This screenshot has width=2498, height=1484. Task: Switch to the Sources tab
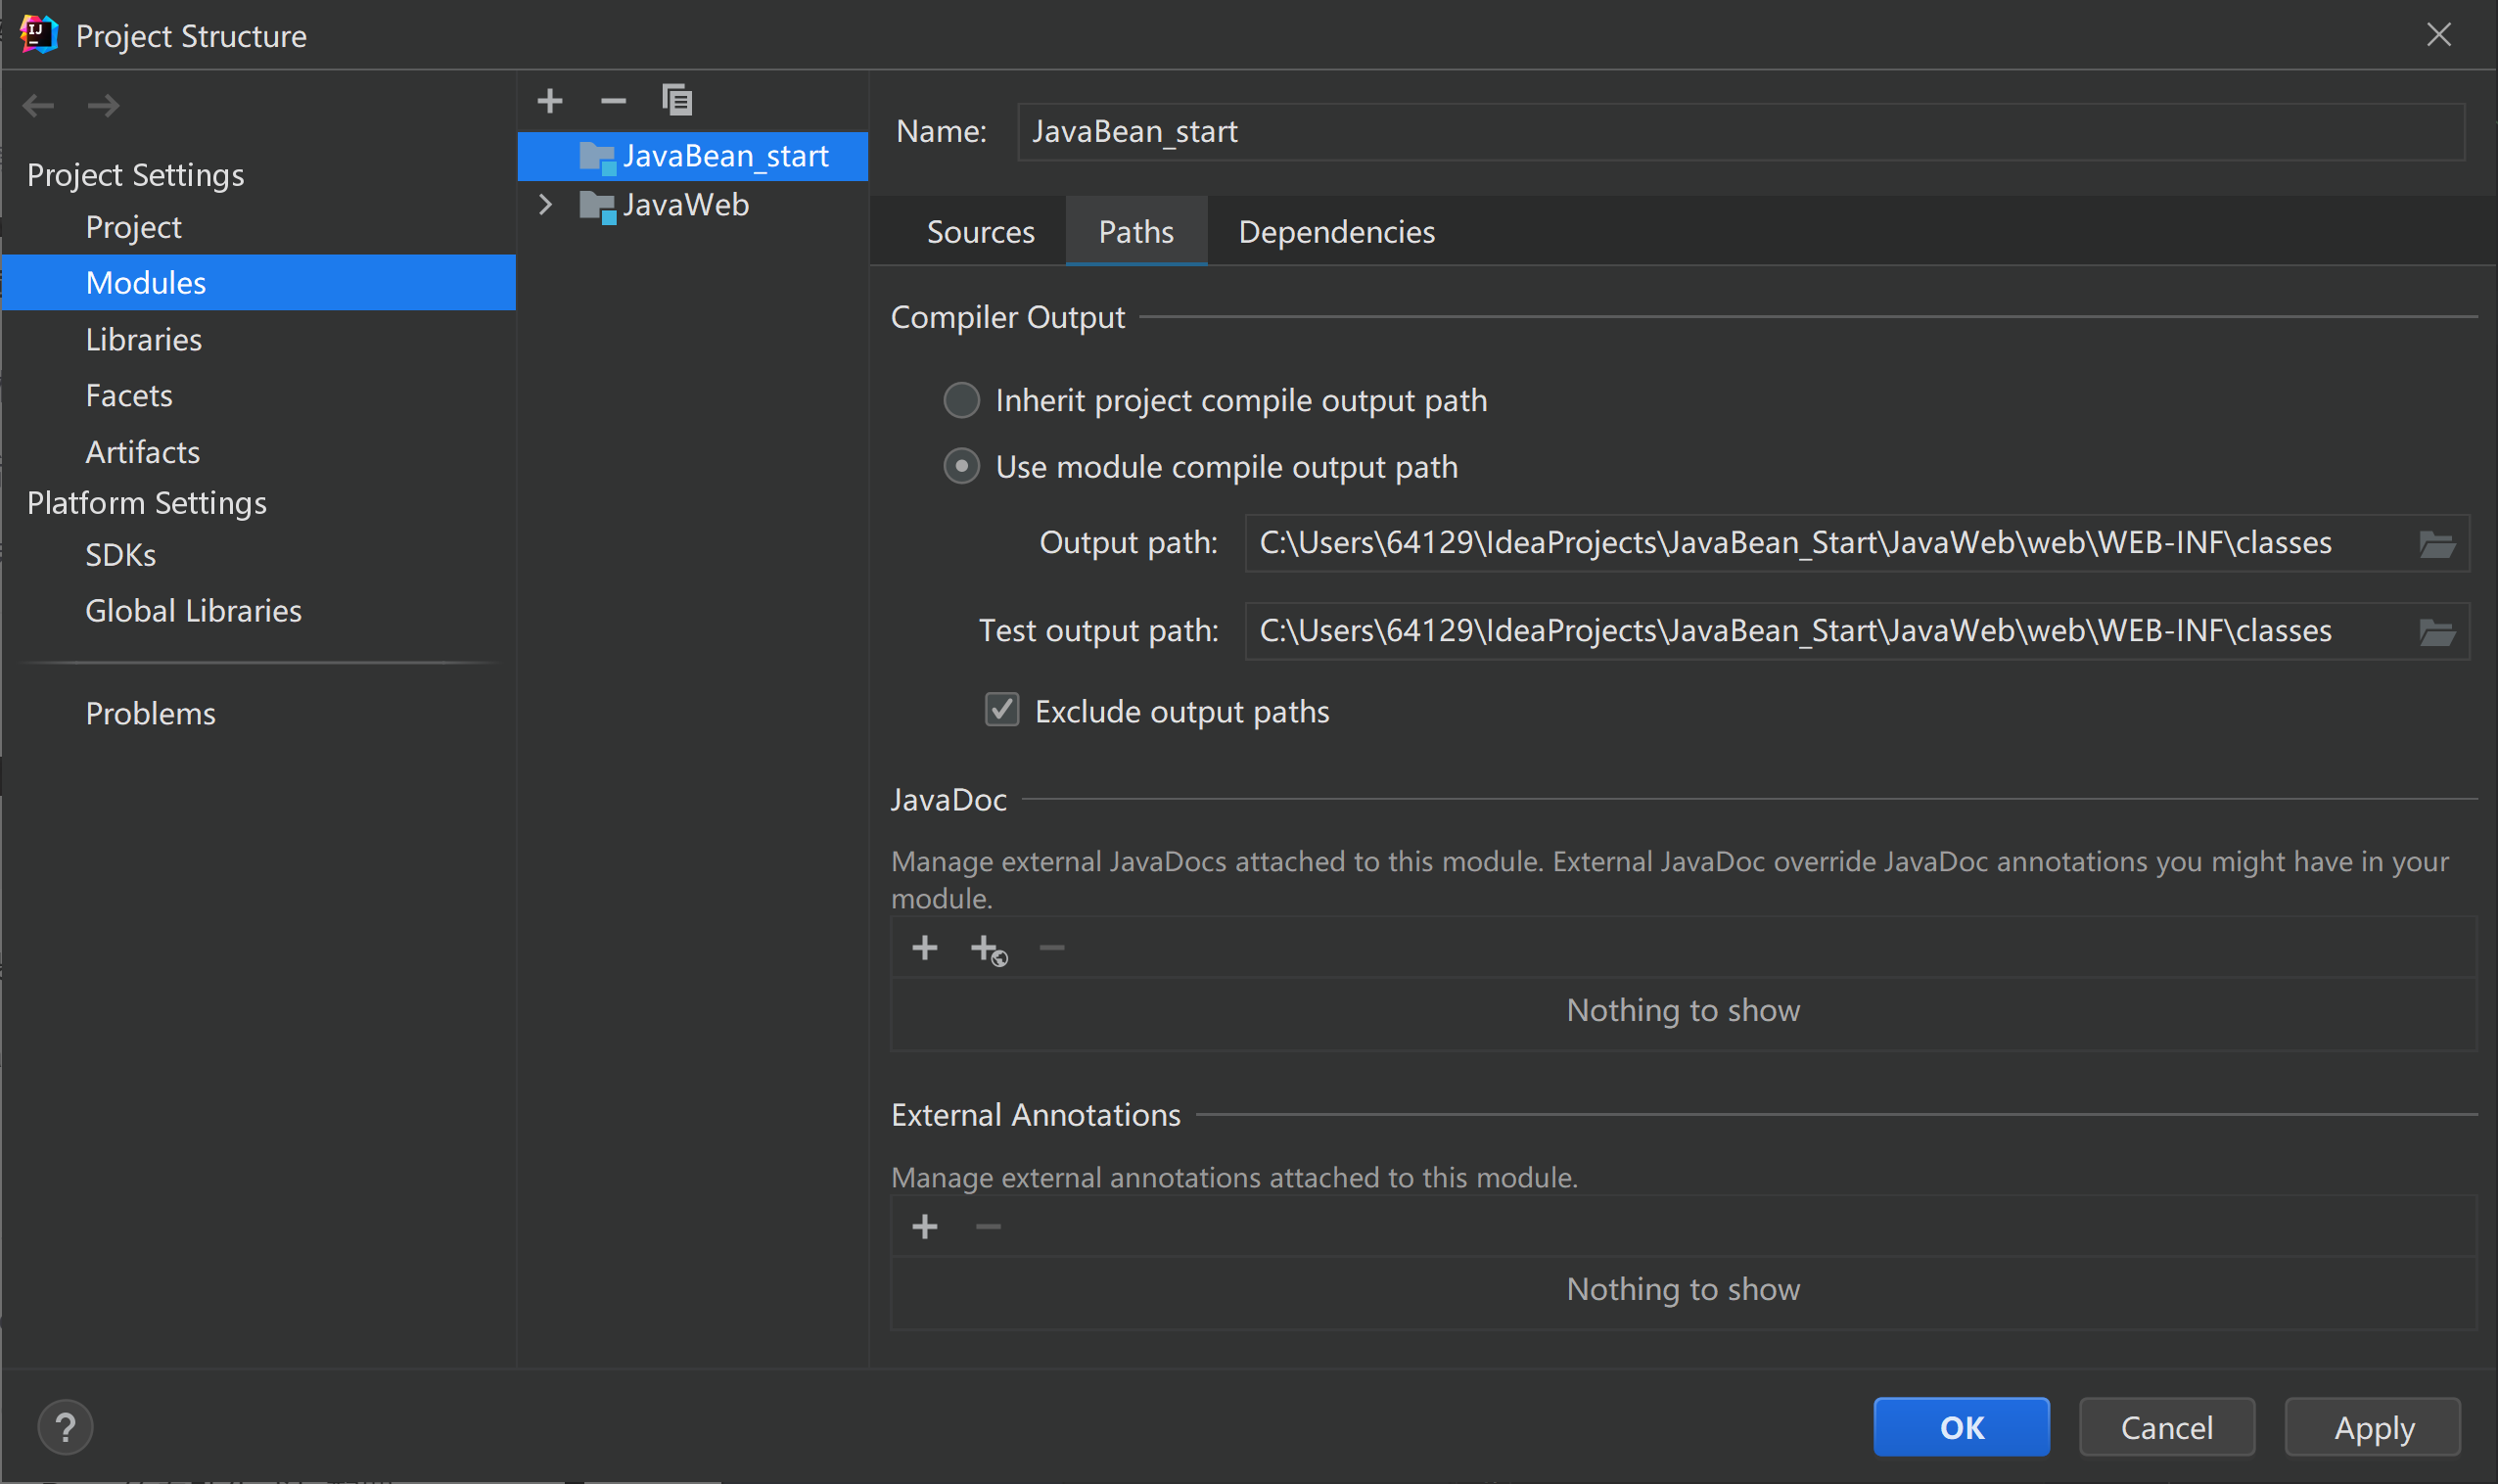pyautogui.click(x=980, y=232)
